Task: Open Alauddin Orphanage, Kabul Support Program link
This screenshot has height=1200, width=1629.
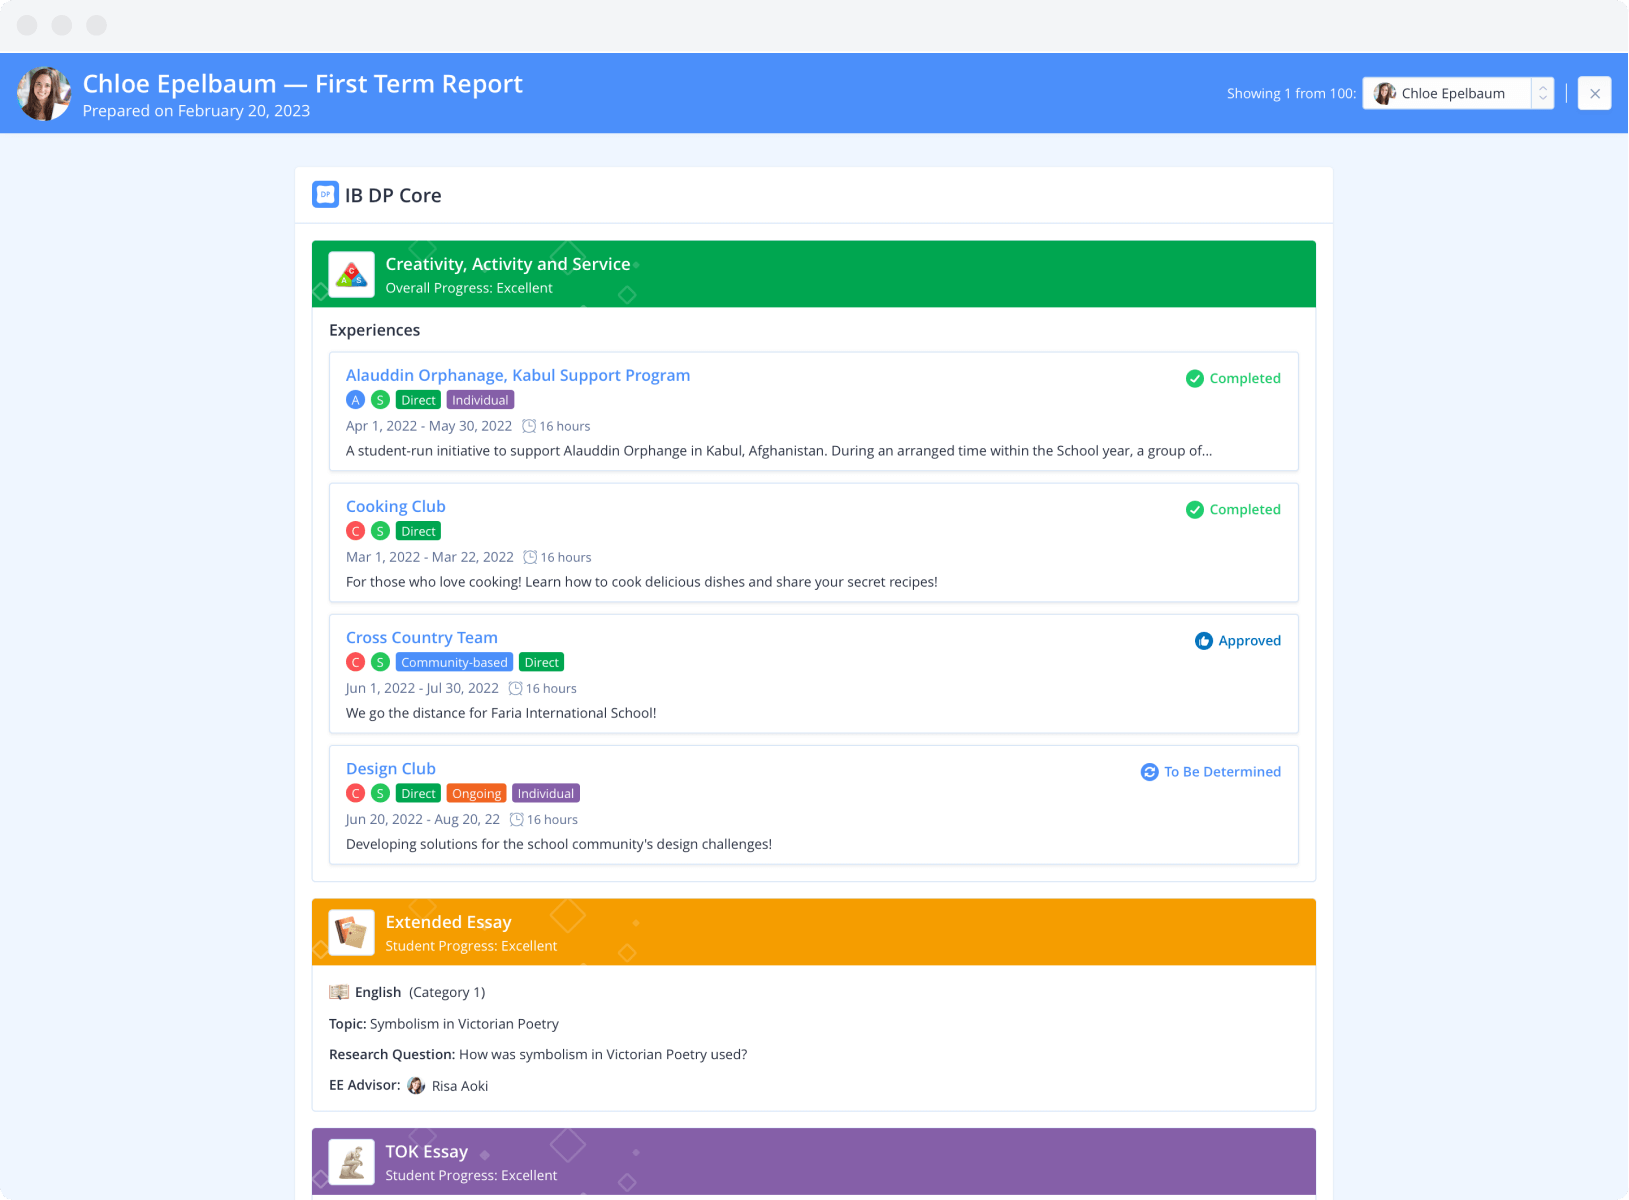Action: point(517,375)
